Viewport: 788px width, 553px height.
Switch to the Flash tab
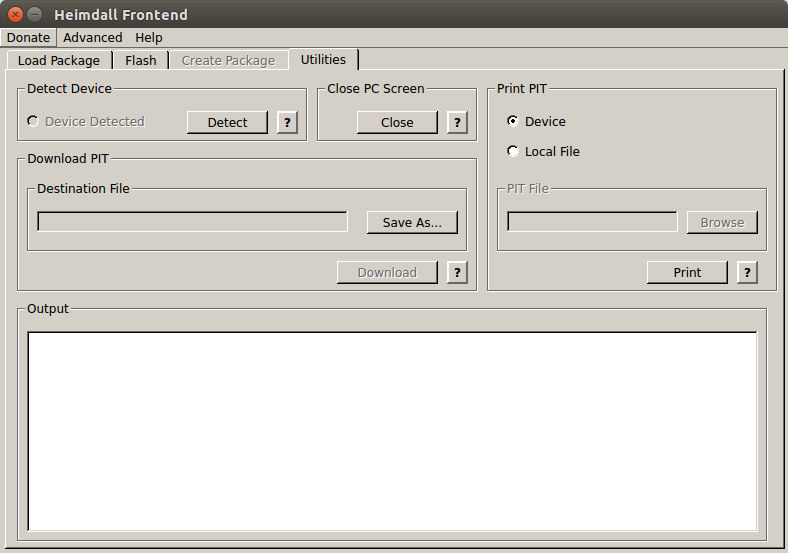(x=141, y=60)
